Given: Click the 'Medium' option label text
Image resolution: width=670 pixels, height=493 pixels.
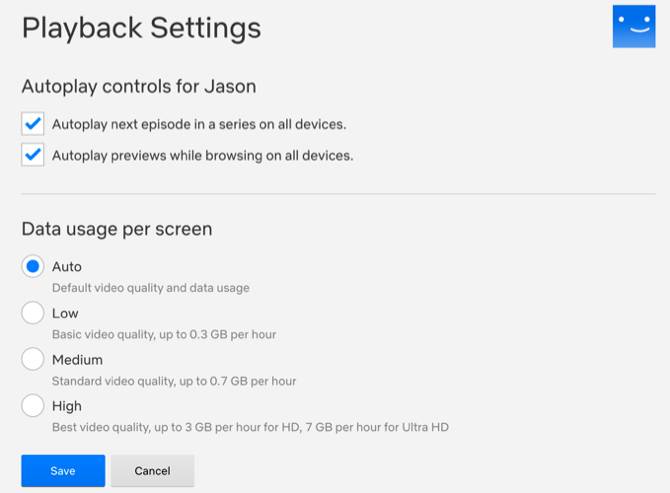Looking at the screenshot, I should pos(77,359).
